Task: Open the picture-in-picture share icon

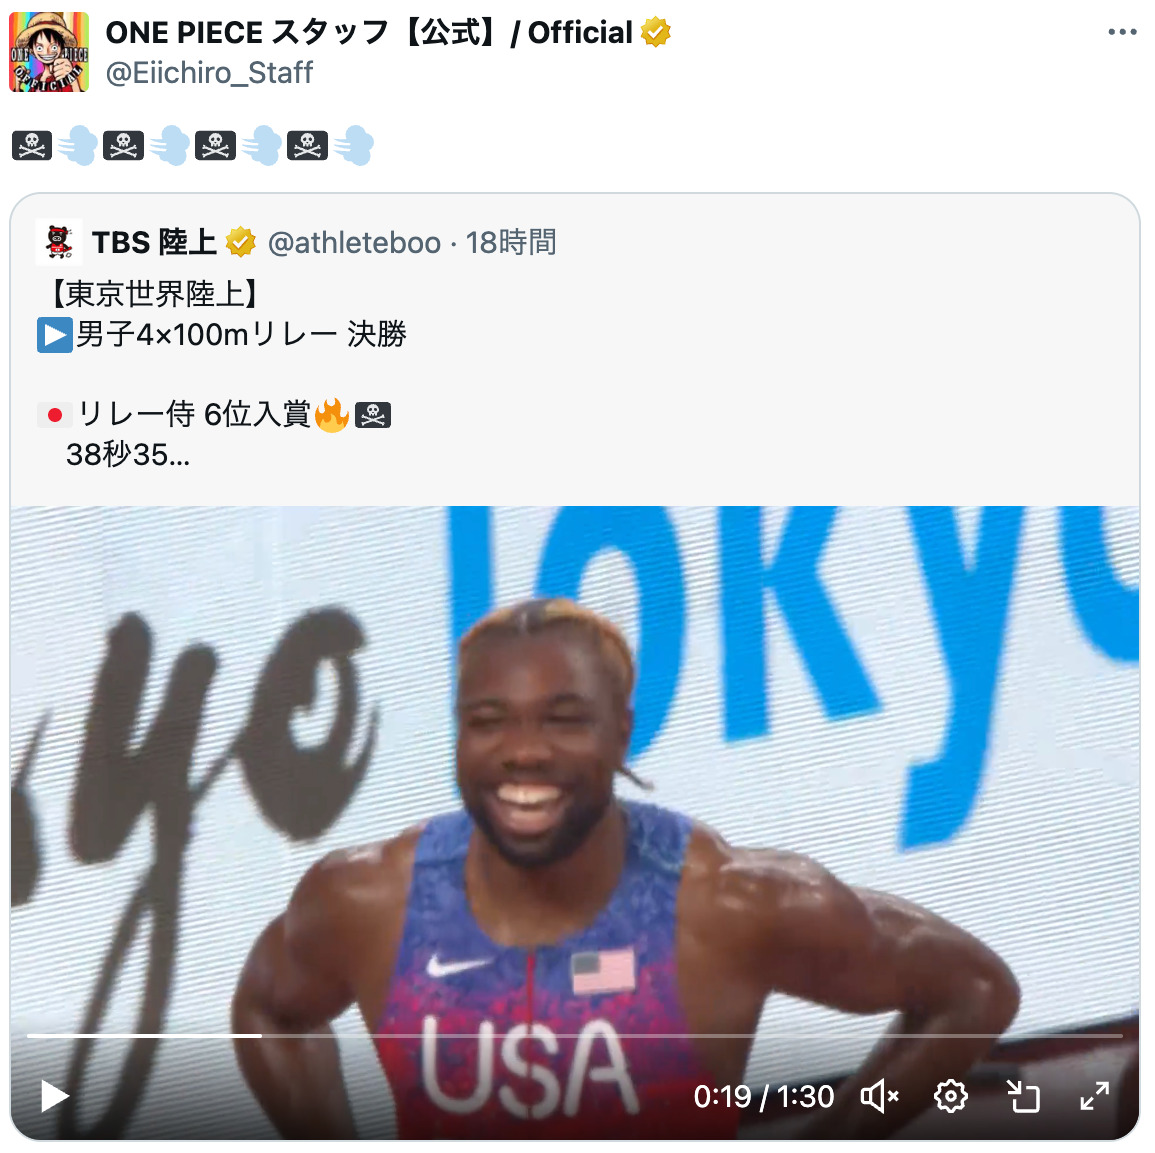Action: click(1023, 1096)
